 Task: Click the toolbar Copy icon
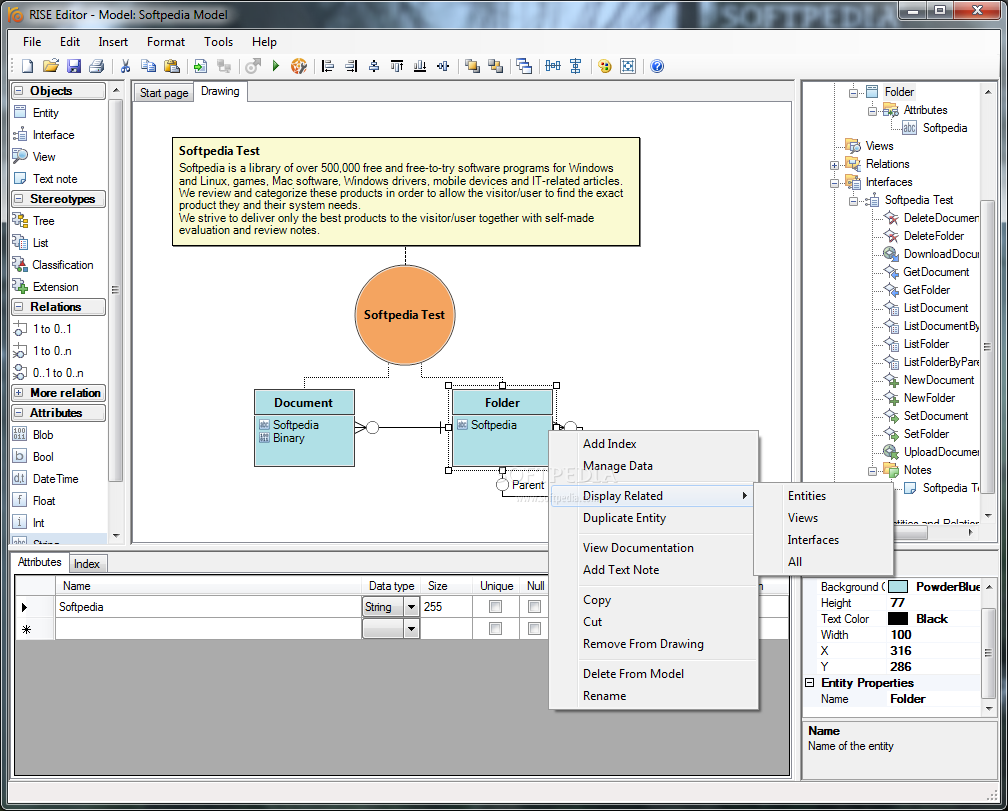coord(148,66)
